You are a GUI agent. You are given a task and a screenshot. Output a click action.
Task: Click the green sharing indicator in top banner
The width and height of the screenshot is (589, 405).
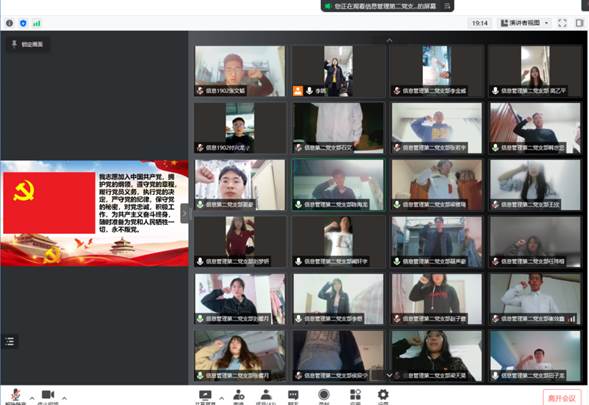click(328, 6)
